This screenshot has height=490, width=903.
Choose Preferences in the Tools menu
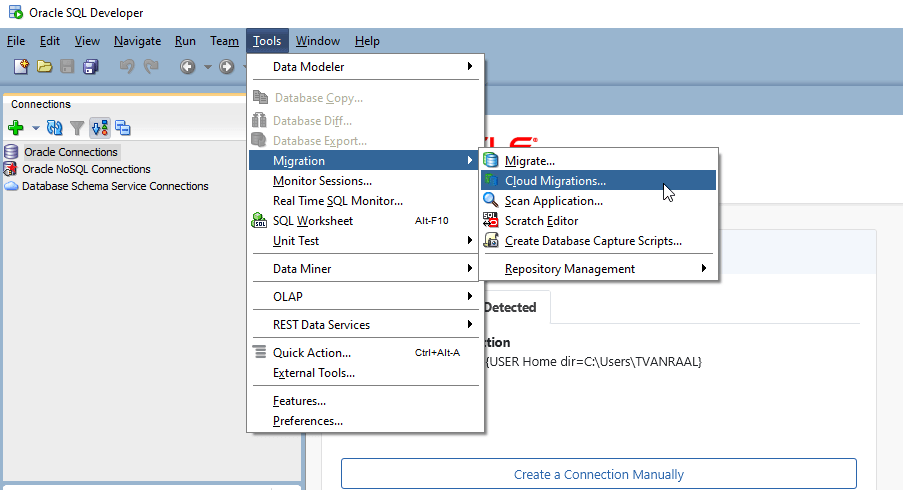click(308, 421)
